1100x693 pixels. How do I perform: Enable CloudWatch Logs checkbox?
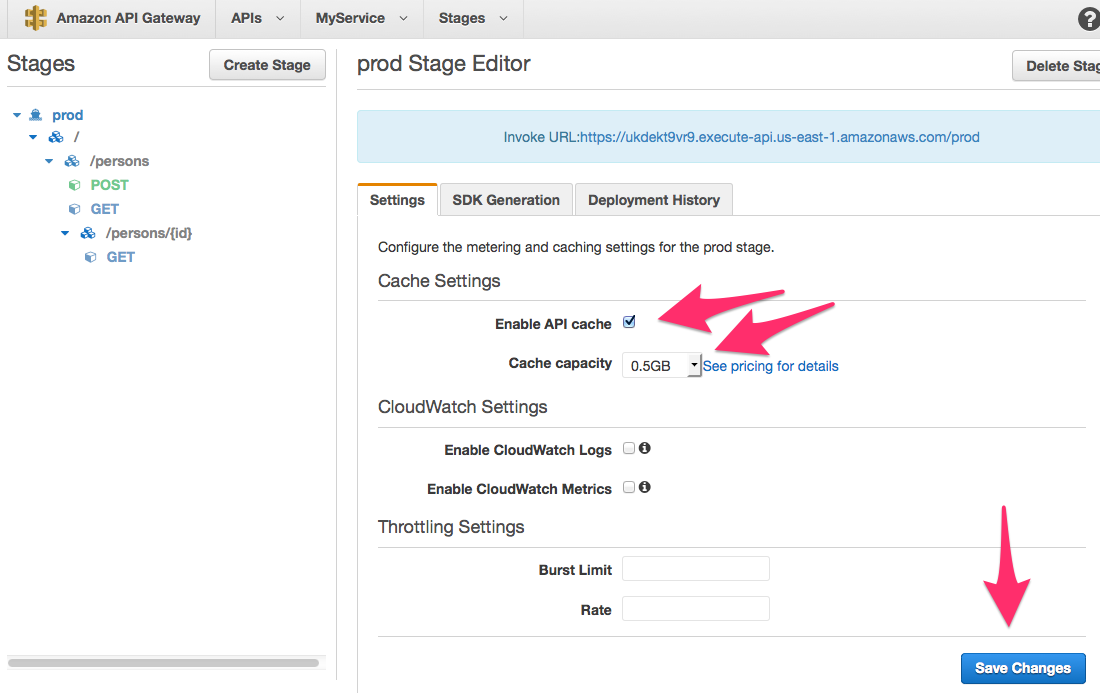[x=629, y=448]
